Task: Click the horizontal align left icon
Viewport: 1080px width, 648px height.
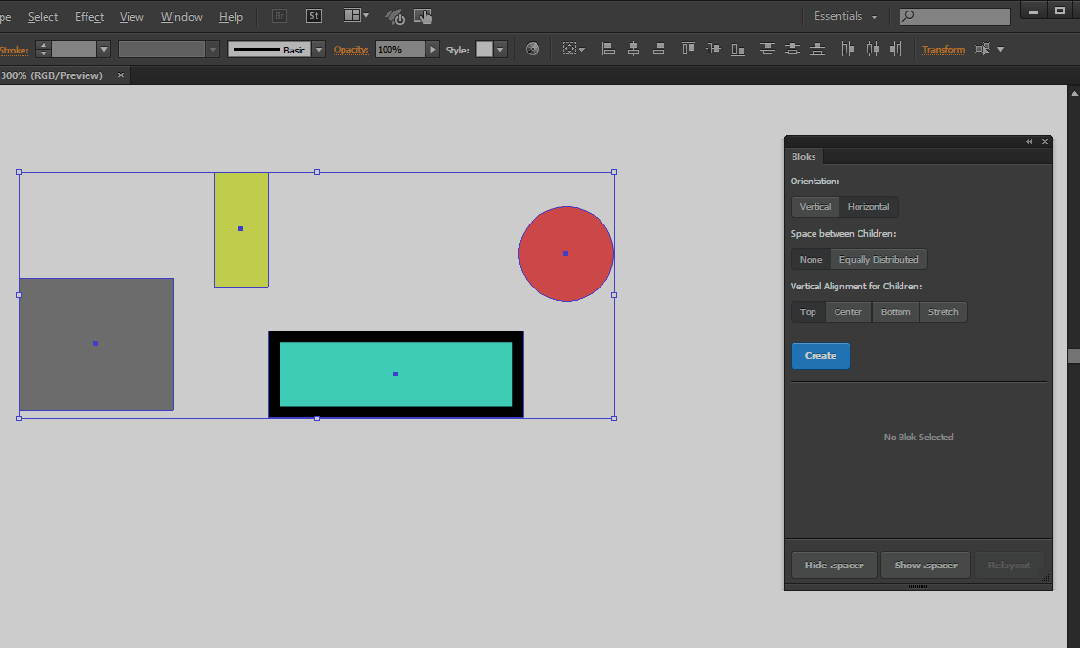Action: [x=608, y=49]
